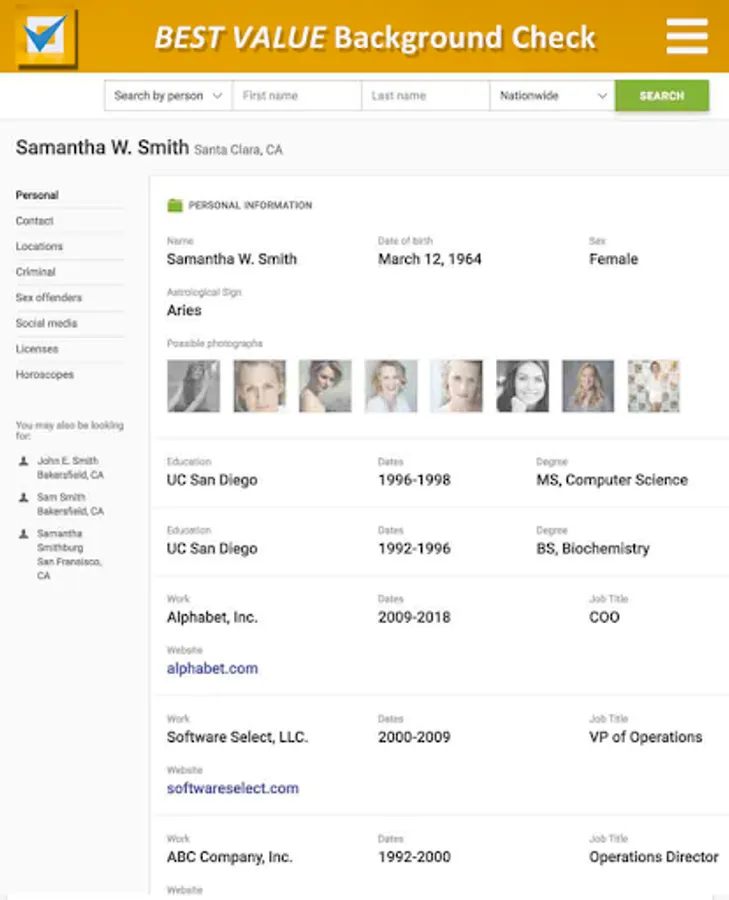Open the Social media sidebar section
The height and width of the screenshot is (900, 729).
click(x=46, y=323)
